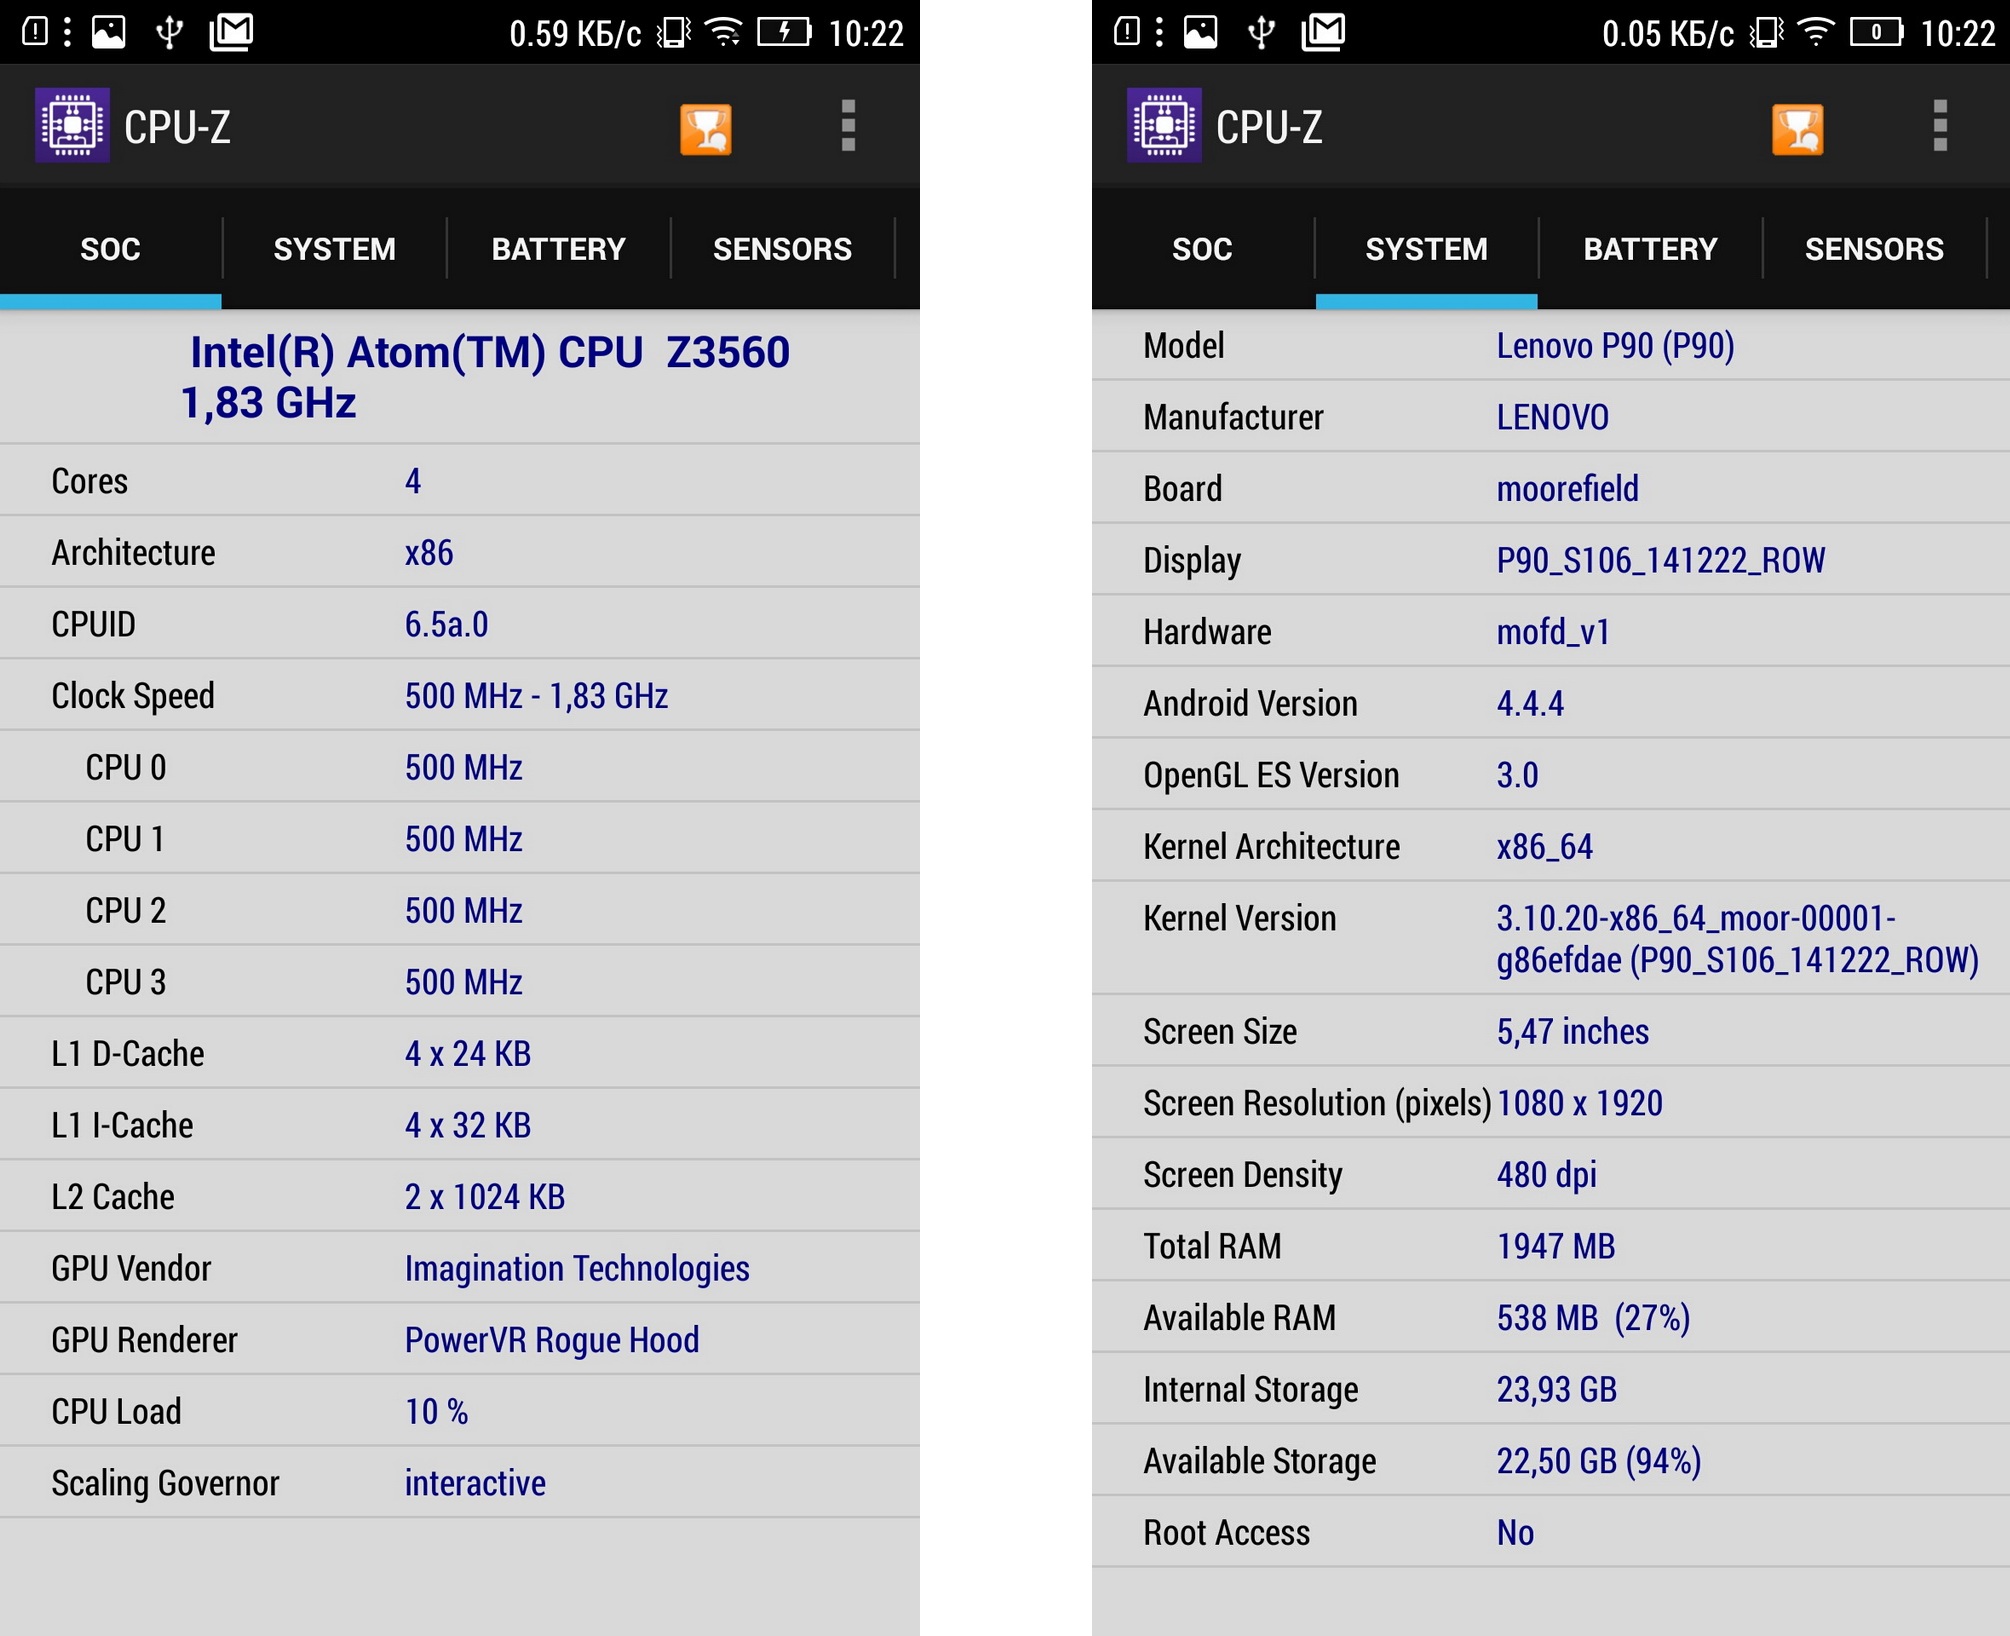
Task: Tap CPU Load 10 % value
Action: click(x=436, y=1412)
